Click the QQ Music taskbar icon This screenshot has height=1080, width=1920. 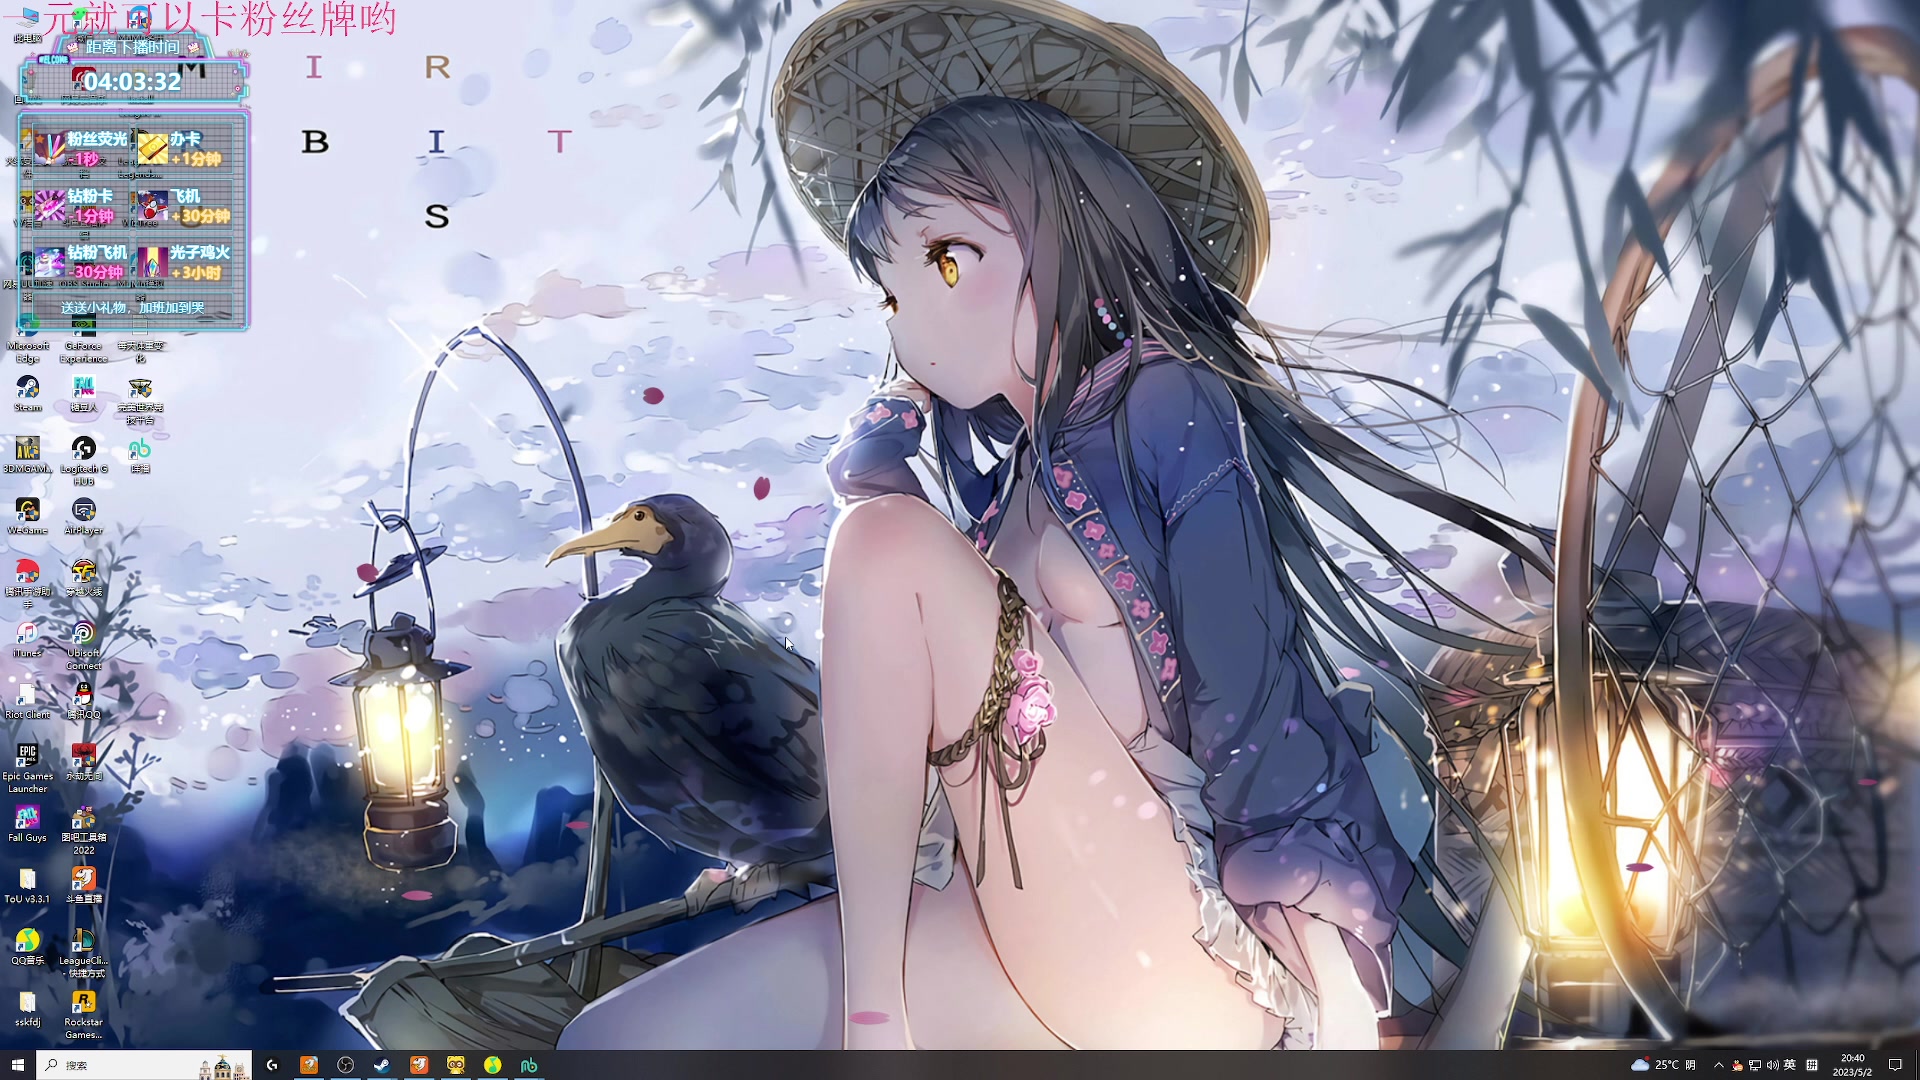tap(493, 1065)
